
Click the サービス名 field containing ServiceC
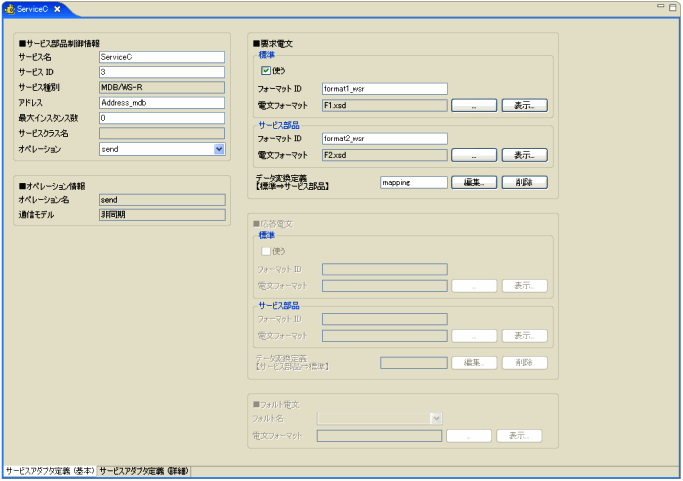(161, 57)
